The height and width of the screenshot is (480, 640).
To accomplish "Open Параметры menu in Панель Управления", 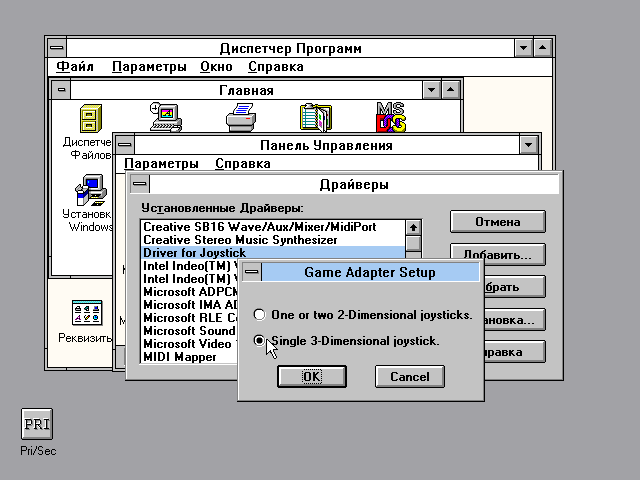I will coord(161,163).
